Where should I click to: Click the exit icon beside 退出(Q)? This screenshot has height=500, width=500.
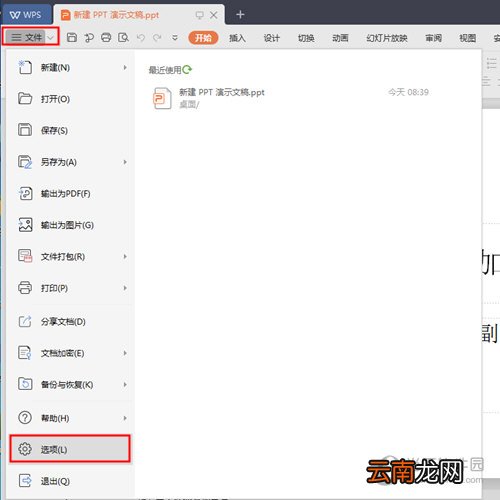click(25, 481)
